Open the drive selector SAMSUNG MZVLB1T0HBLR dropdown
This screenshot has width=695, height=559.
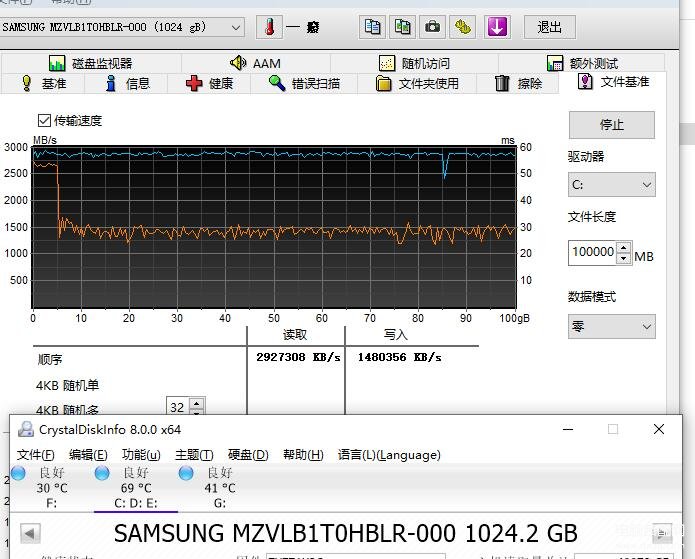pos(122,27)
